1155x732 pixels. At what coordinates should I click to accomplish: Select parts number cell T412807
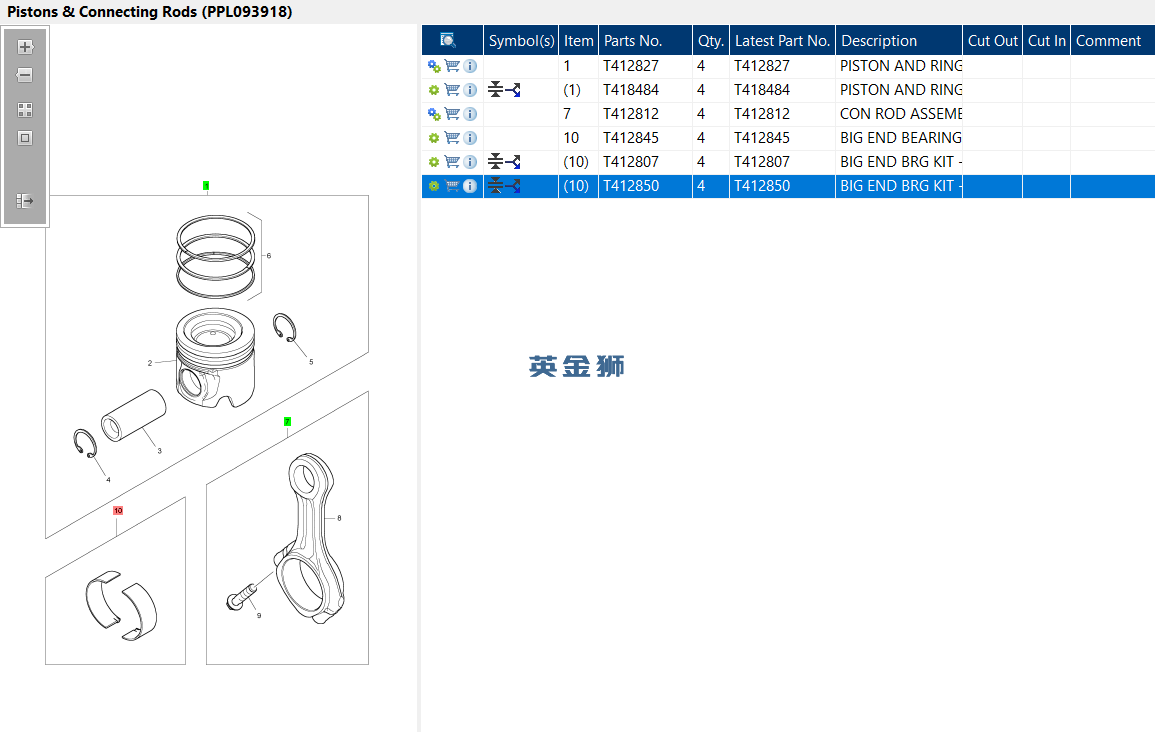[x=645, y=162]
